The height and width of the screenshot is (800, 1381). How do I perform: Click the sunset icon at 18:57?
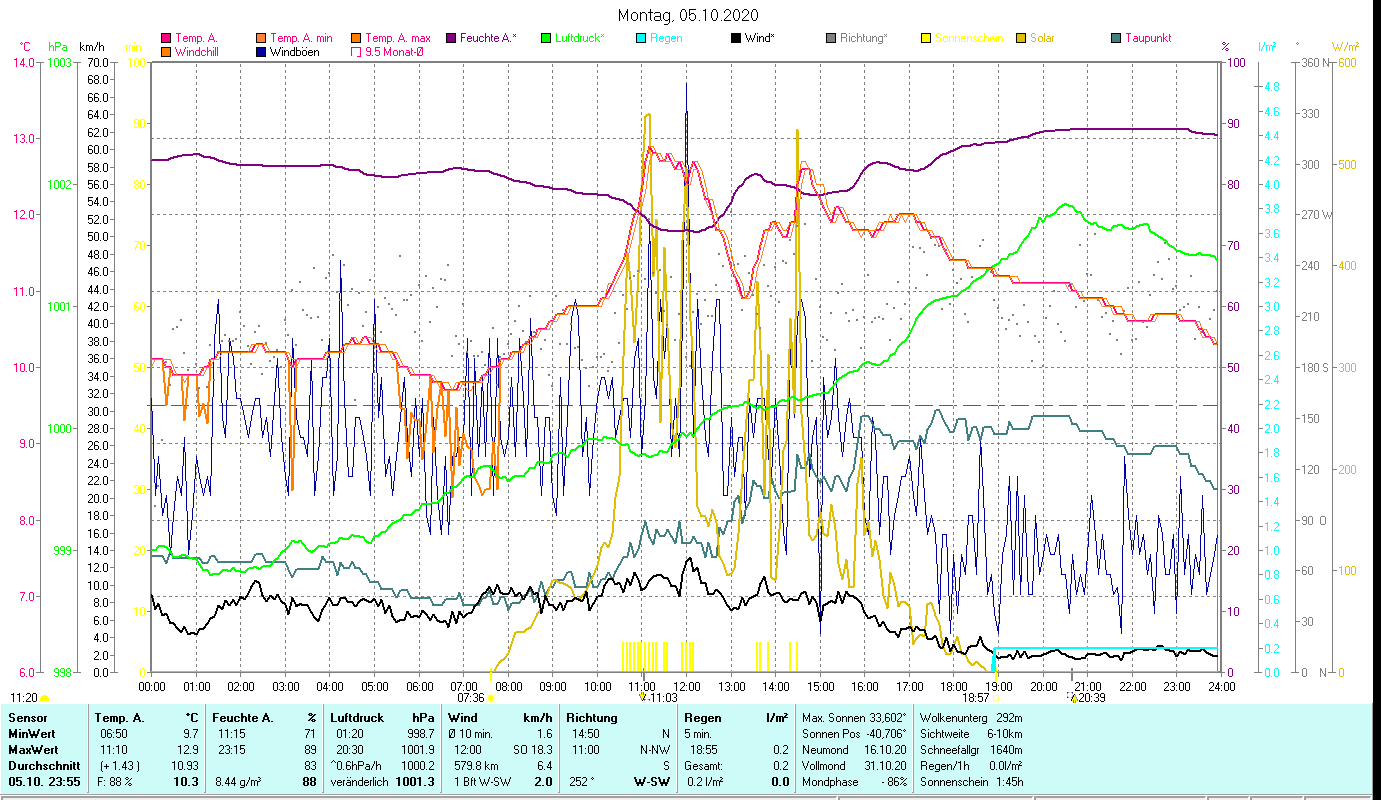point(995,698)
